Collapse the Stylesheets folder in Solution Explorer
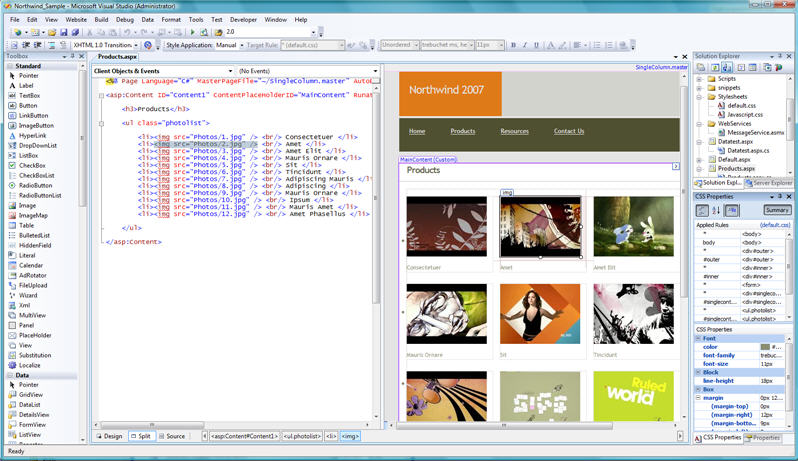The height and width of the screenshot is (461, 798). pyautogui.click(x=700, y=97)
